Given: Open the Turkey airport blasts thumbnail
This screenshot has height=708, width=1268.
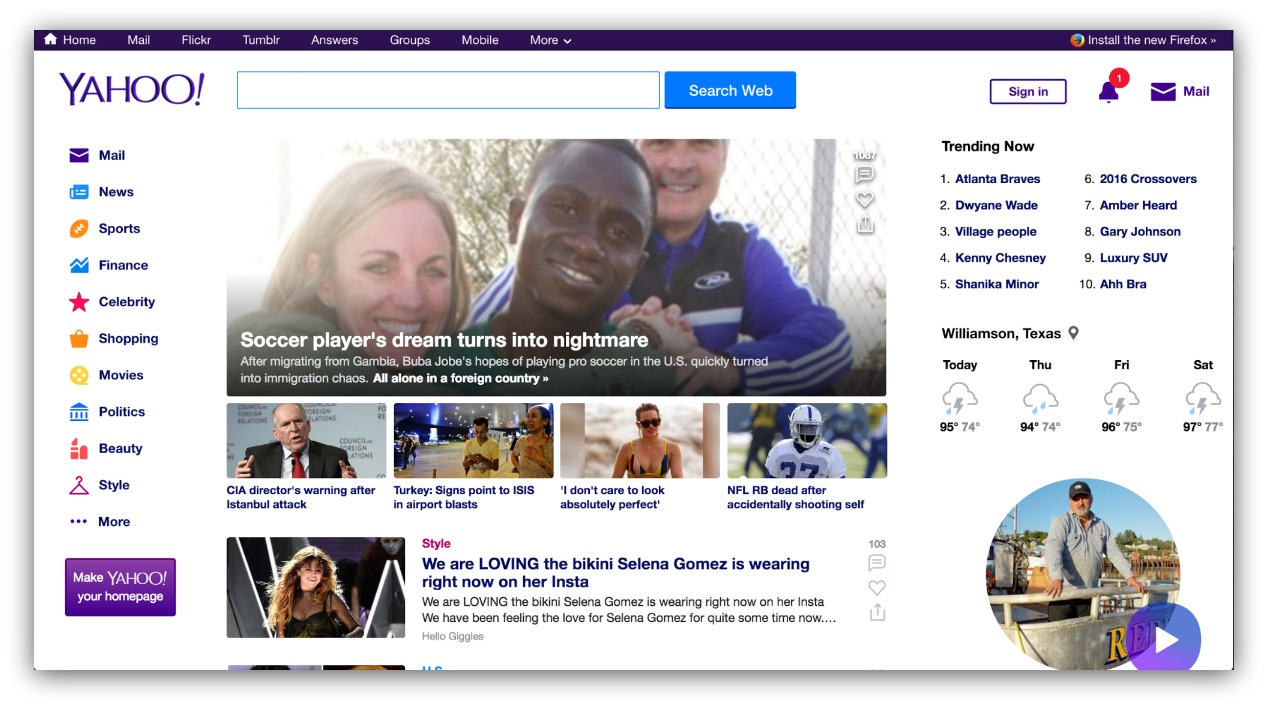Looking at the screenshot, I should click(473, 441).
